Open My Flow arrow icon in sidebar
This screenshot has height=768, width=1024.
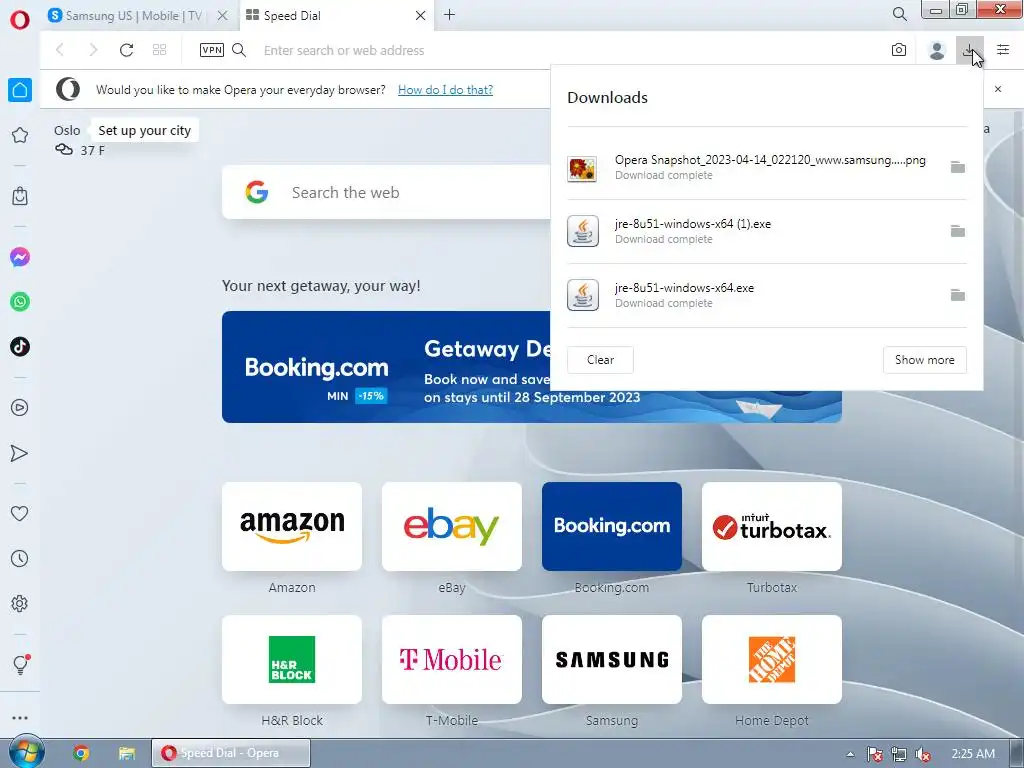coord(20,453)
